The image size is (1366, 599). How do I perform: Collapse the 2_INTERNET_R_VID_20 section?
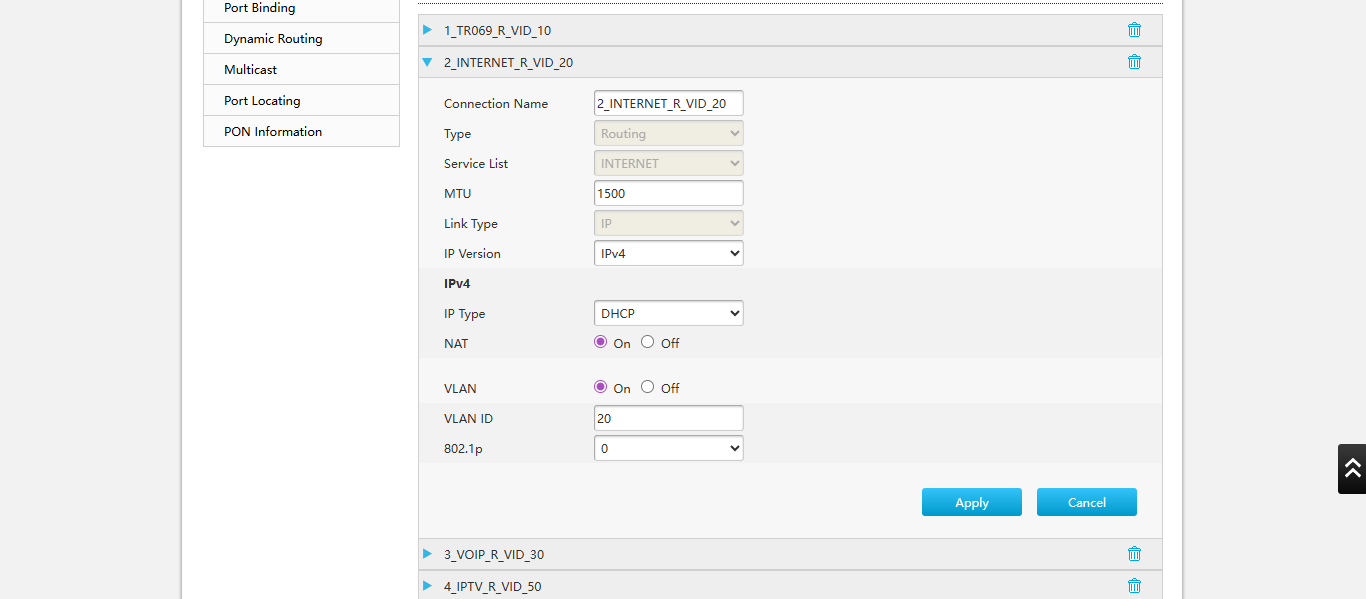(428, 62)
